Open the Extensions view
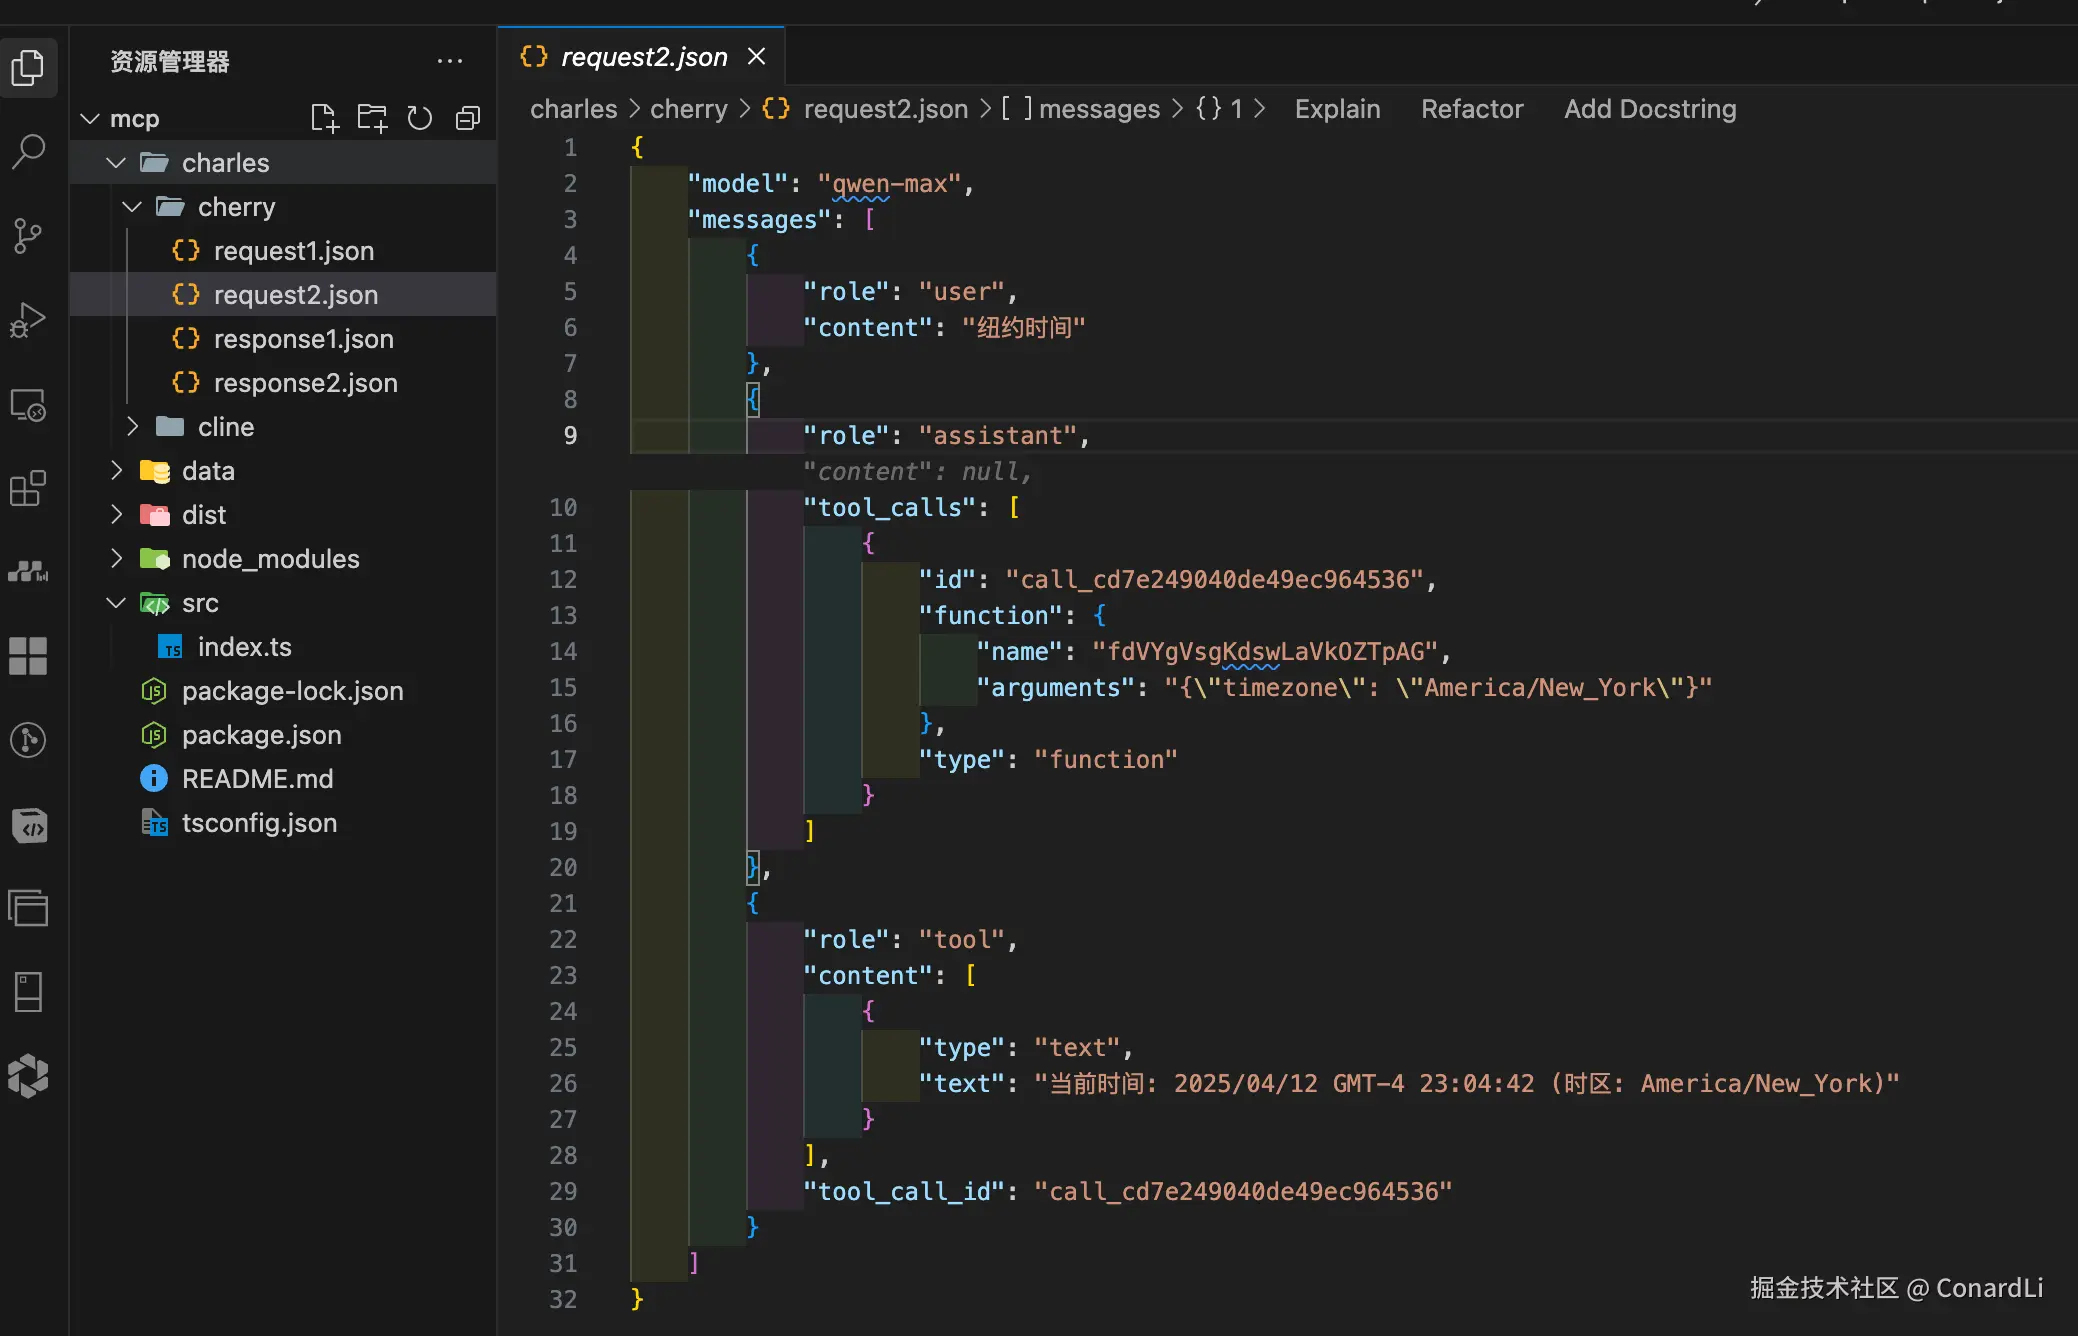 point(28,488)
